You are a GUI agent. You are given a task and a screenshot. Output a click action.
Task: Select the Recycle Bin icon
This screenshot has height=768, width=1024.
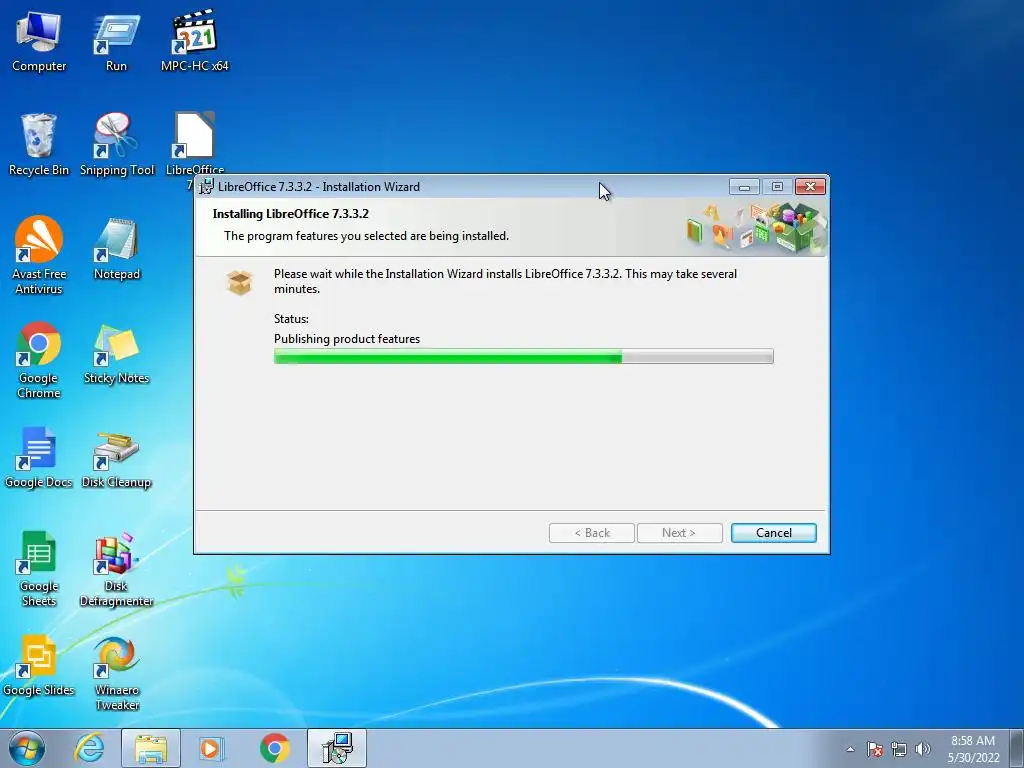[39, 145]
